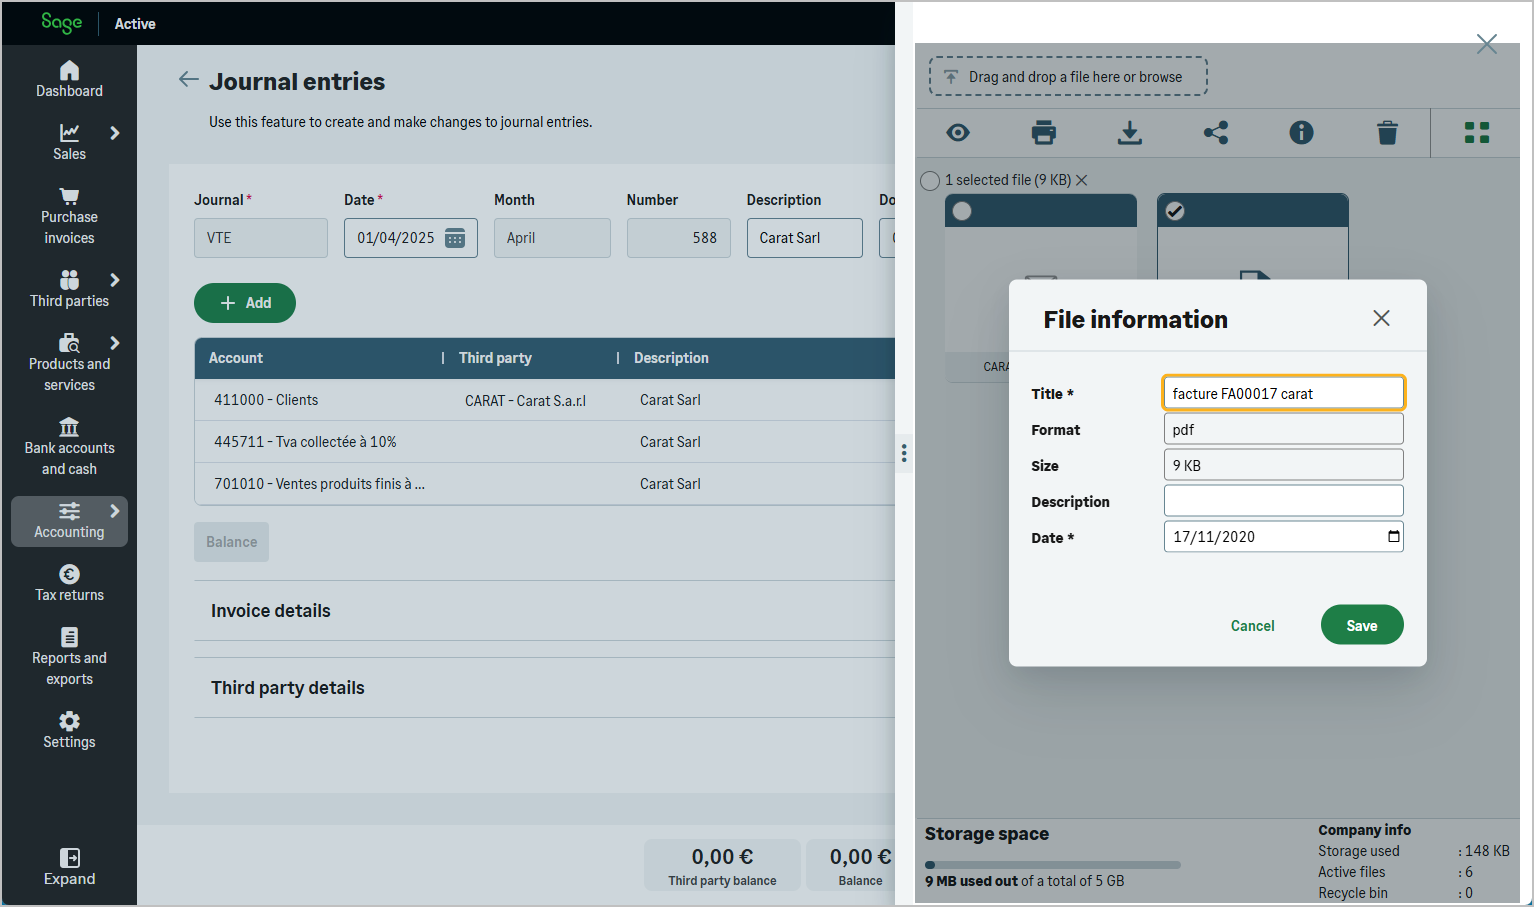
Task: Open file info via the info icon
Action: tap(1301, 133)
